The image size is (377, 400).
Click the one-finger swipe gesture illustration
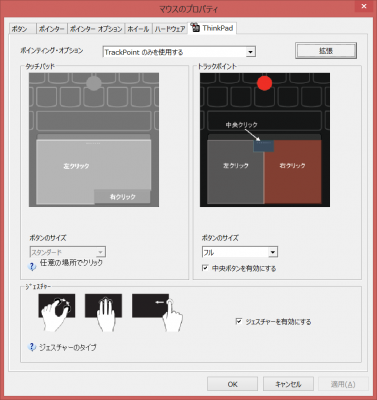click(157, 312)
